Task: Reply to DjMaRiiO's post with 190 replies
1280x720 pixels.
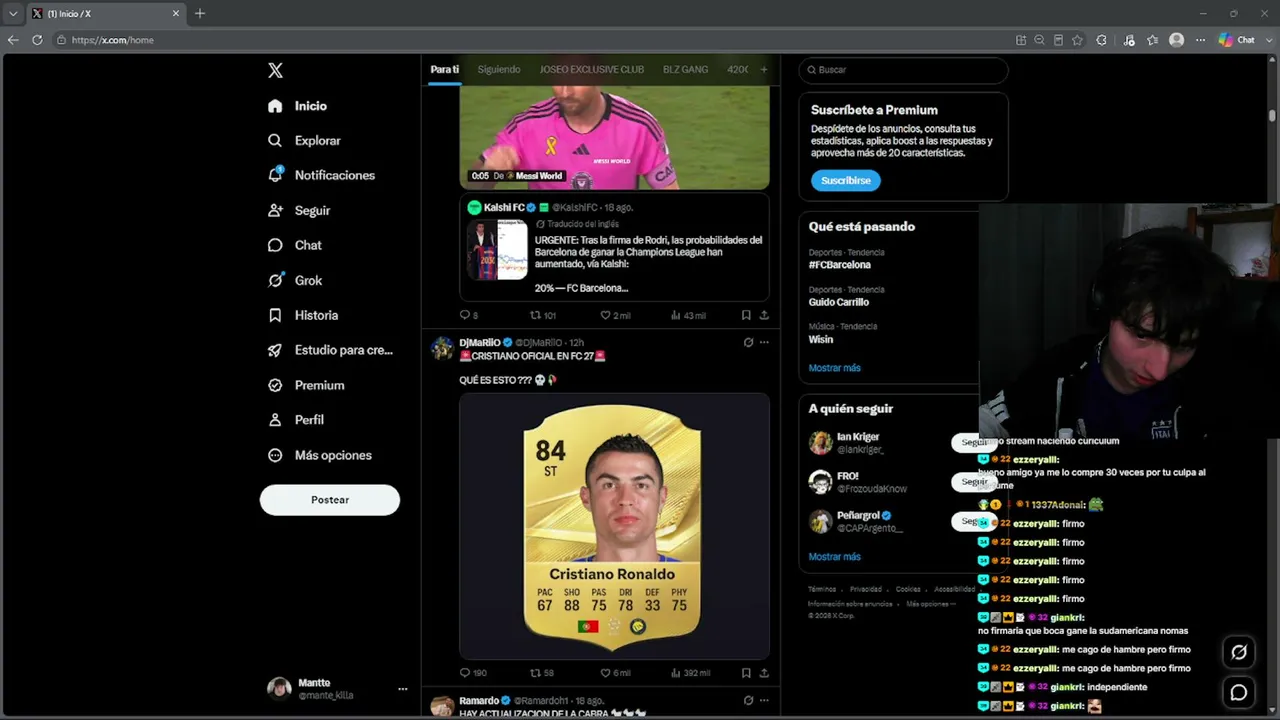Action: coord(473,674)
